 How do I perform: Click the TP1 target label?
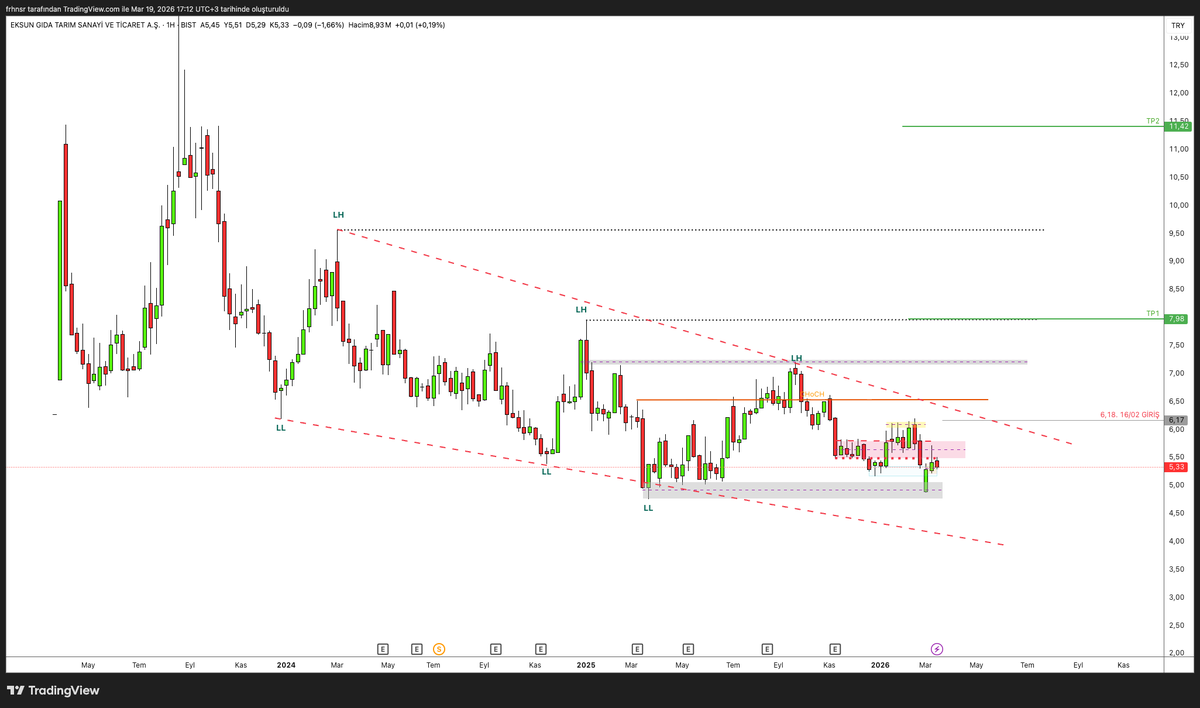(x=1152, y=313)
